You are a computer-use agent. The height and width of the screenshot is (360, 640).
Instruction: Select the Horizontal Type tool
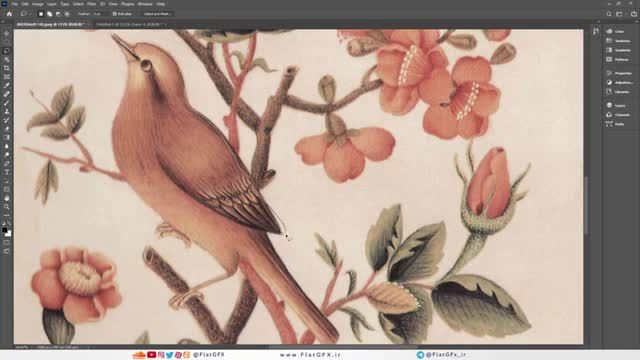click(7, 172)
